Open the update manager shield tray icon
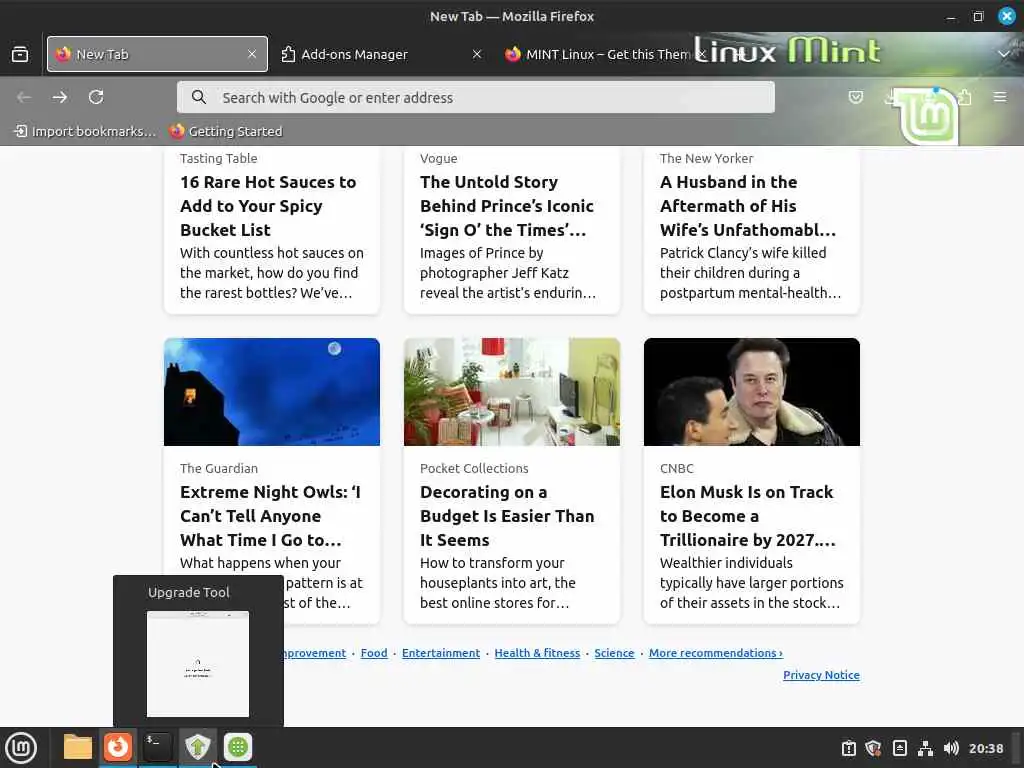This screenshot has width=1024, height=768. (873, 748)
